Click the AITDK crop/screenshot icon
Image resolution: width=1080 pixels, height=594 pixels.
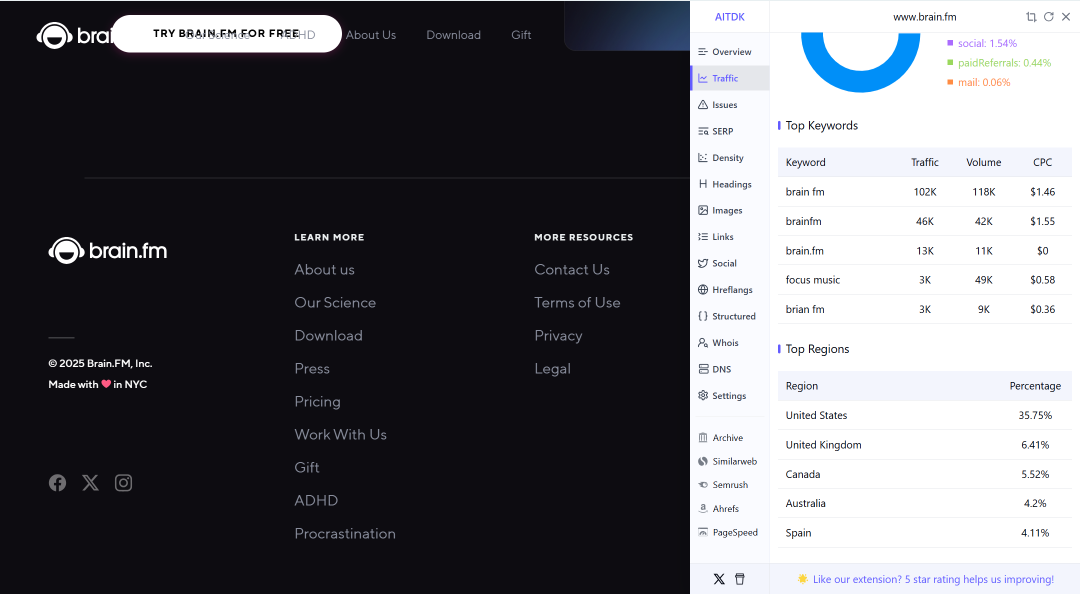click(1031, 17)
